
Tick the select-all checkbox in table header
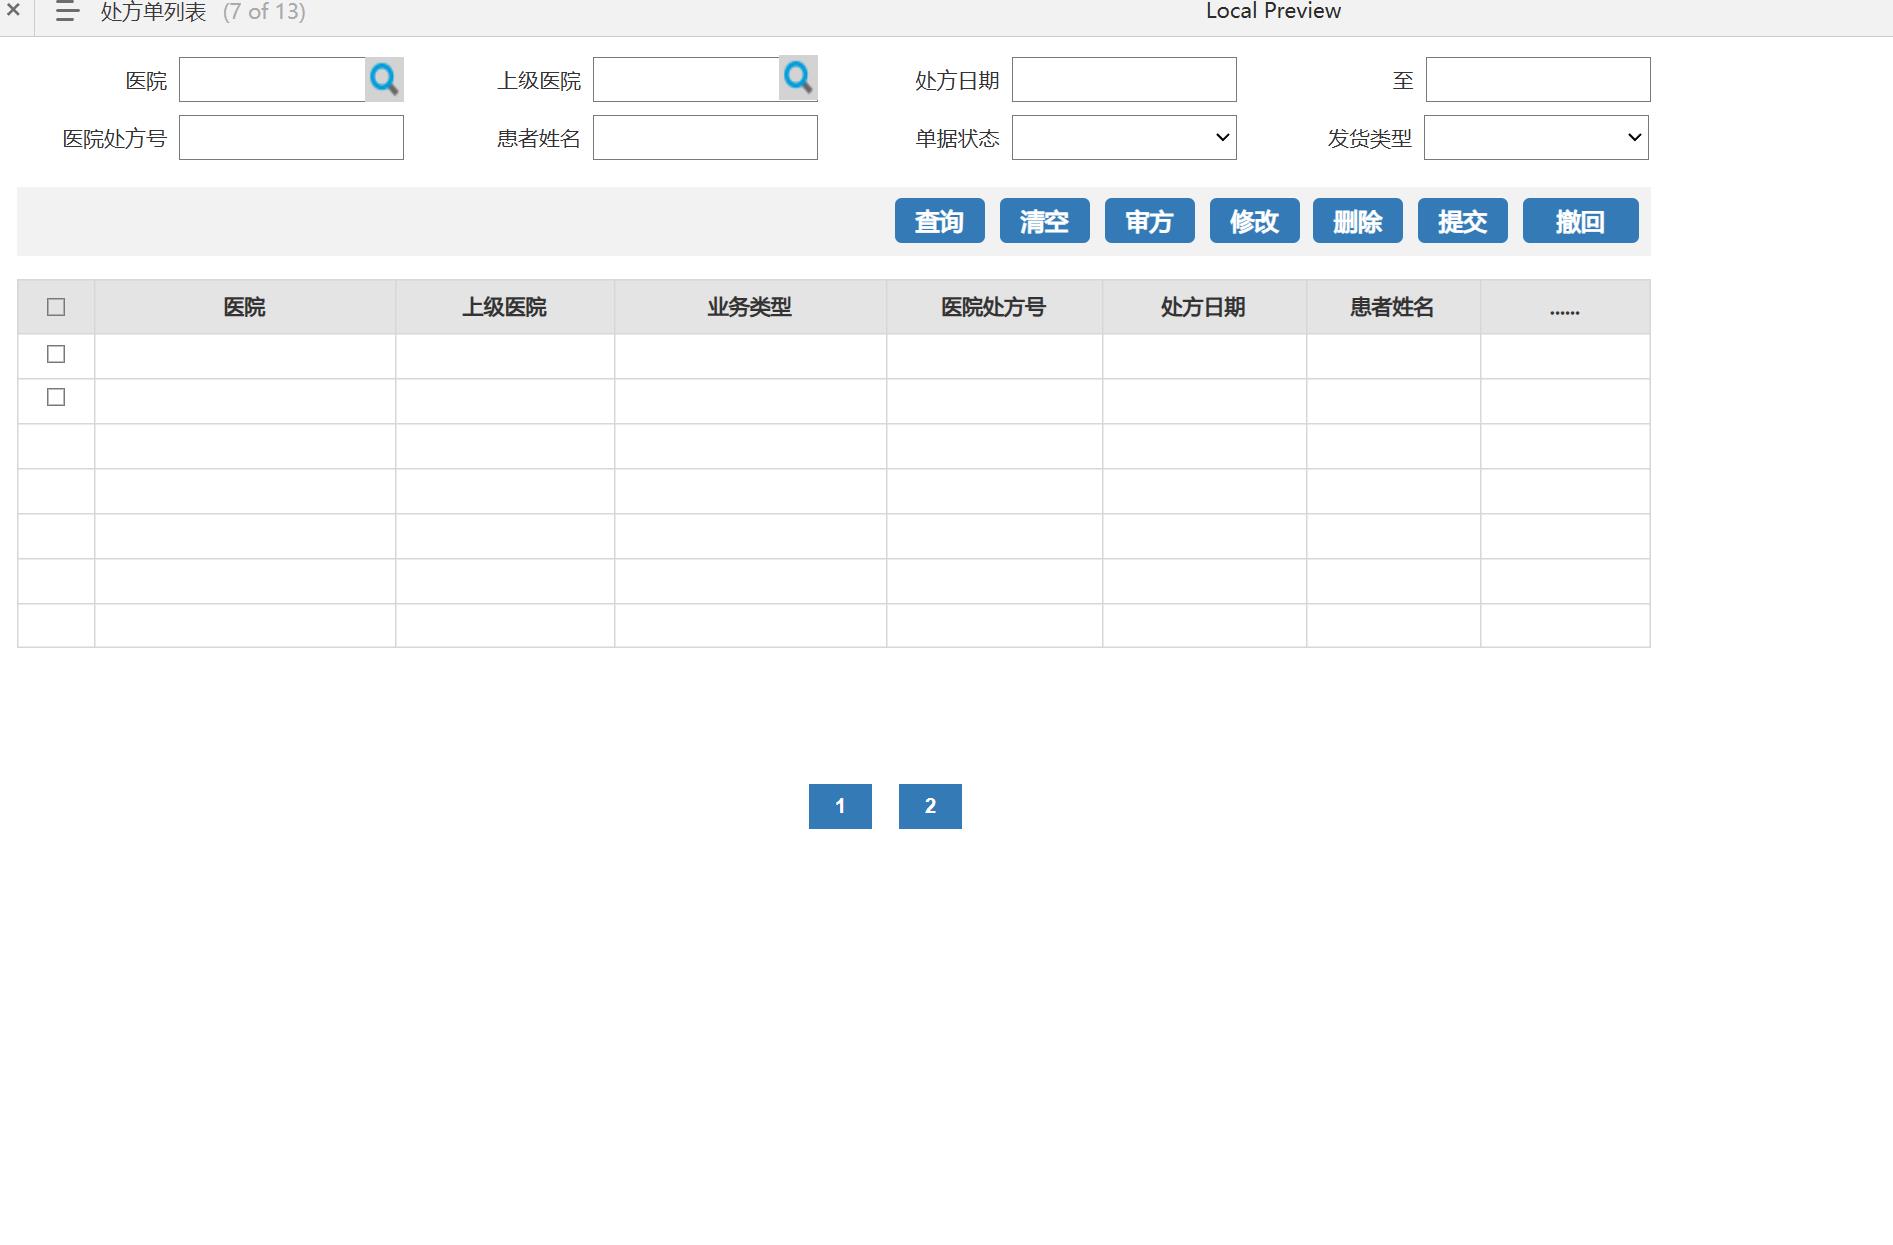point(56,307)
